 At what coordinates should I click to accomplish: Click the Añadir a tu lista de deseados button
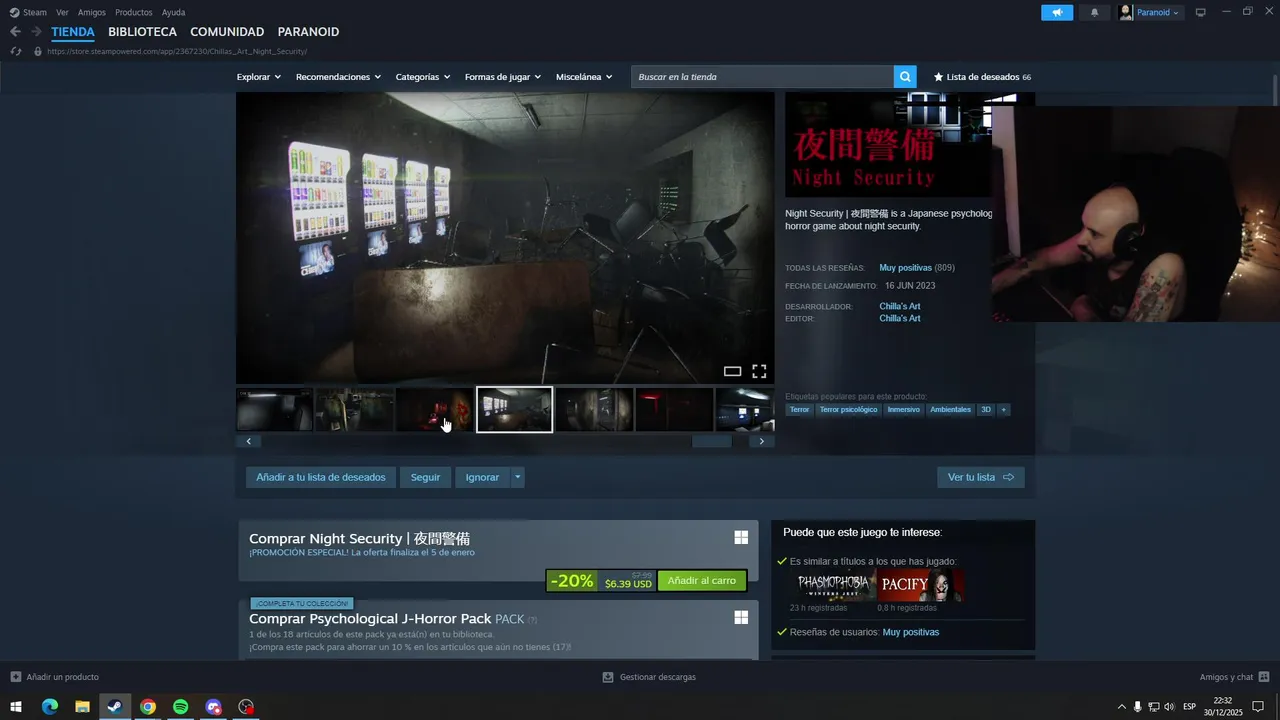click(321, 477)
